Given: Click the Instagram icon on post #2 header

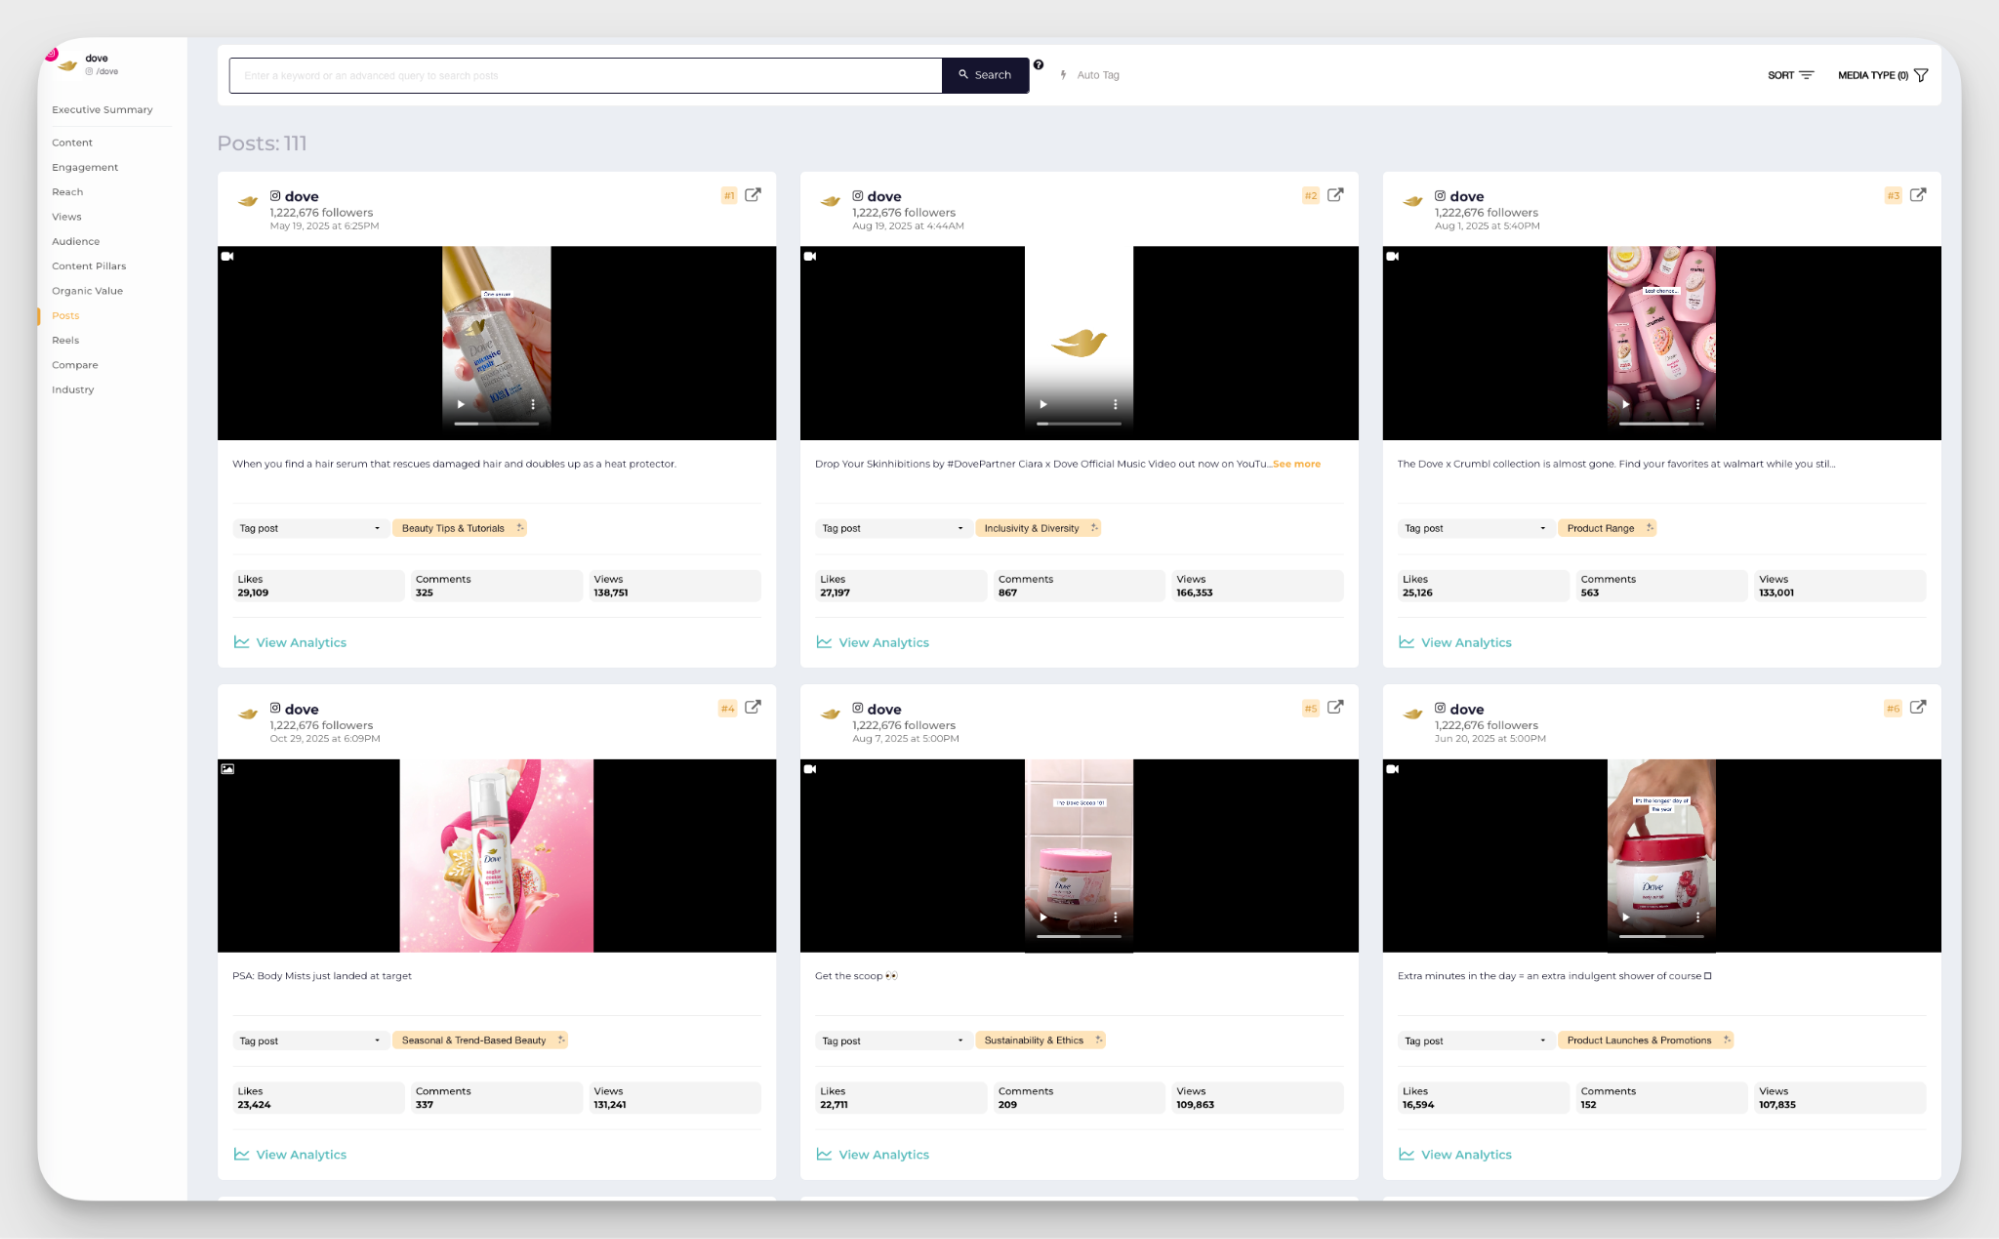Looking at the screenshot, I should [x=857, y=196].
